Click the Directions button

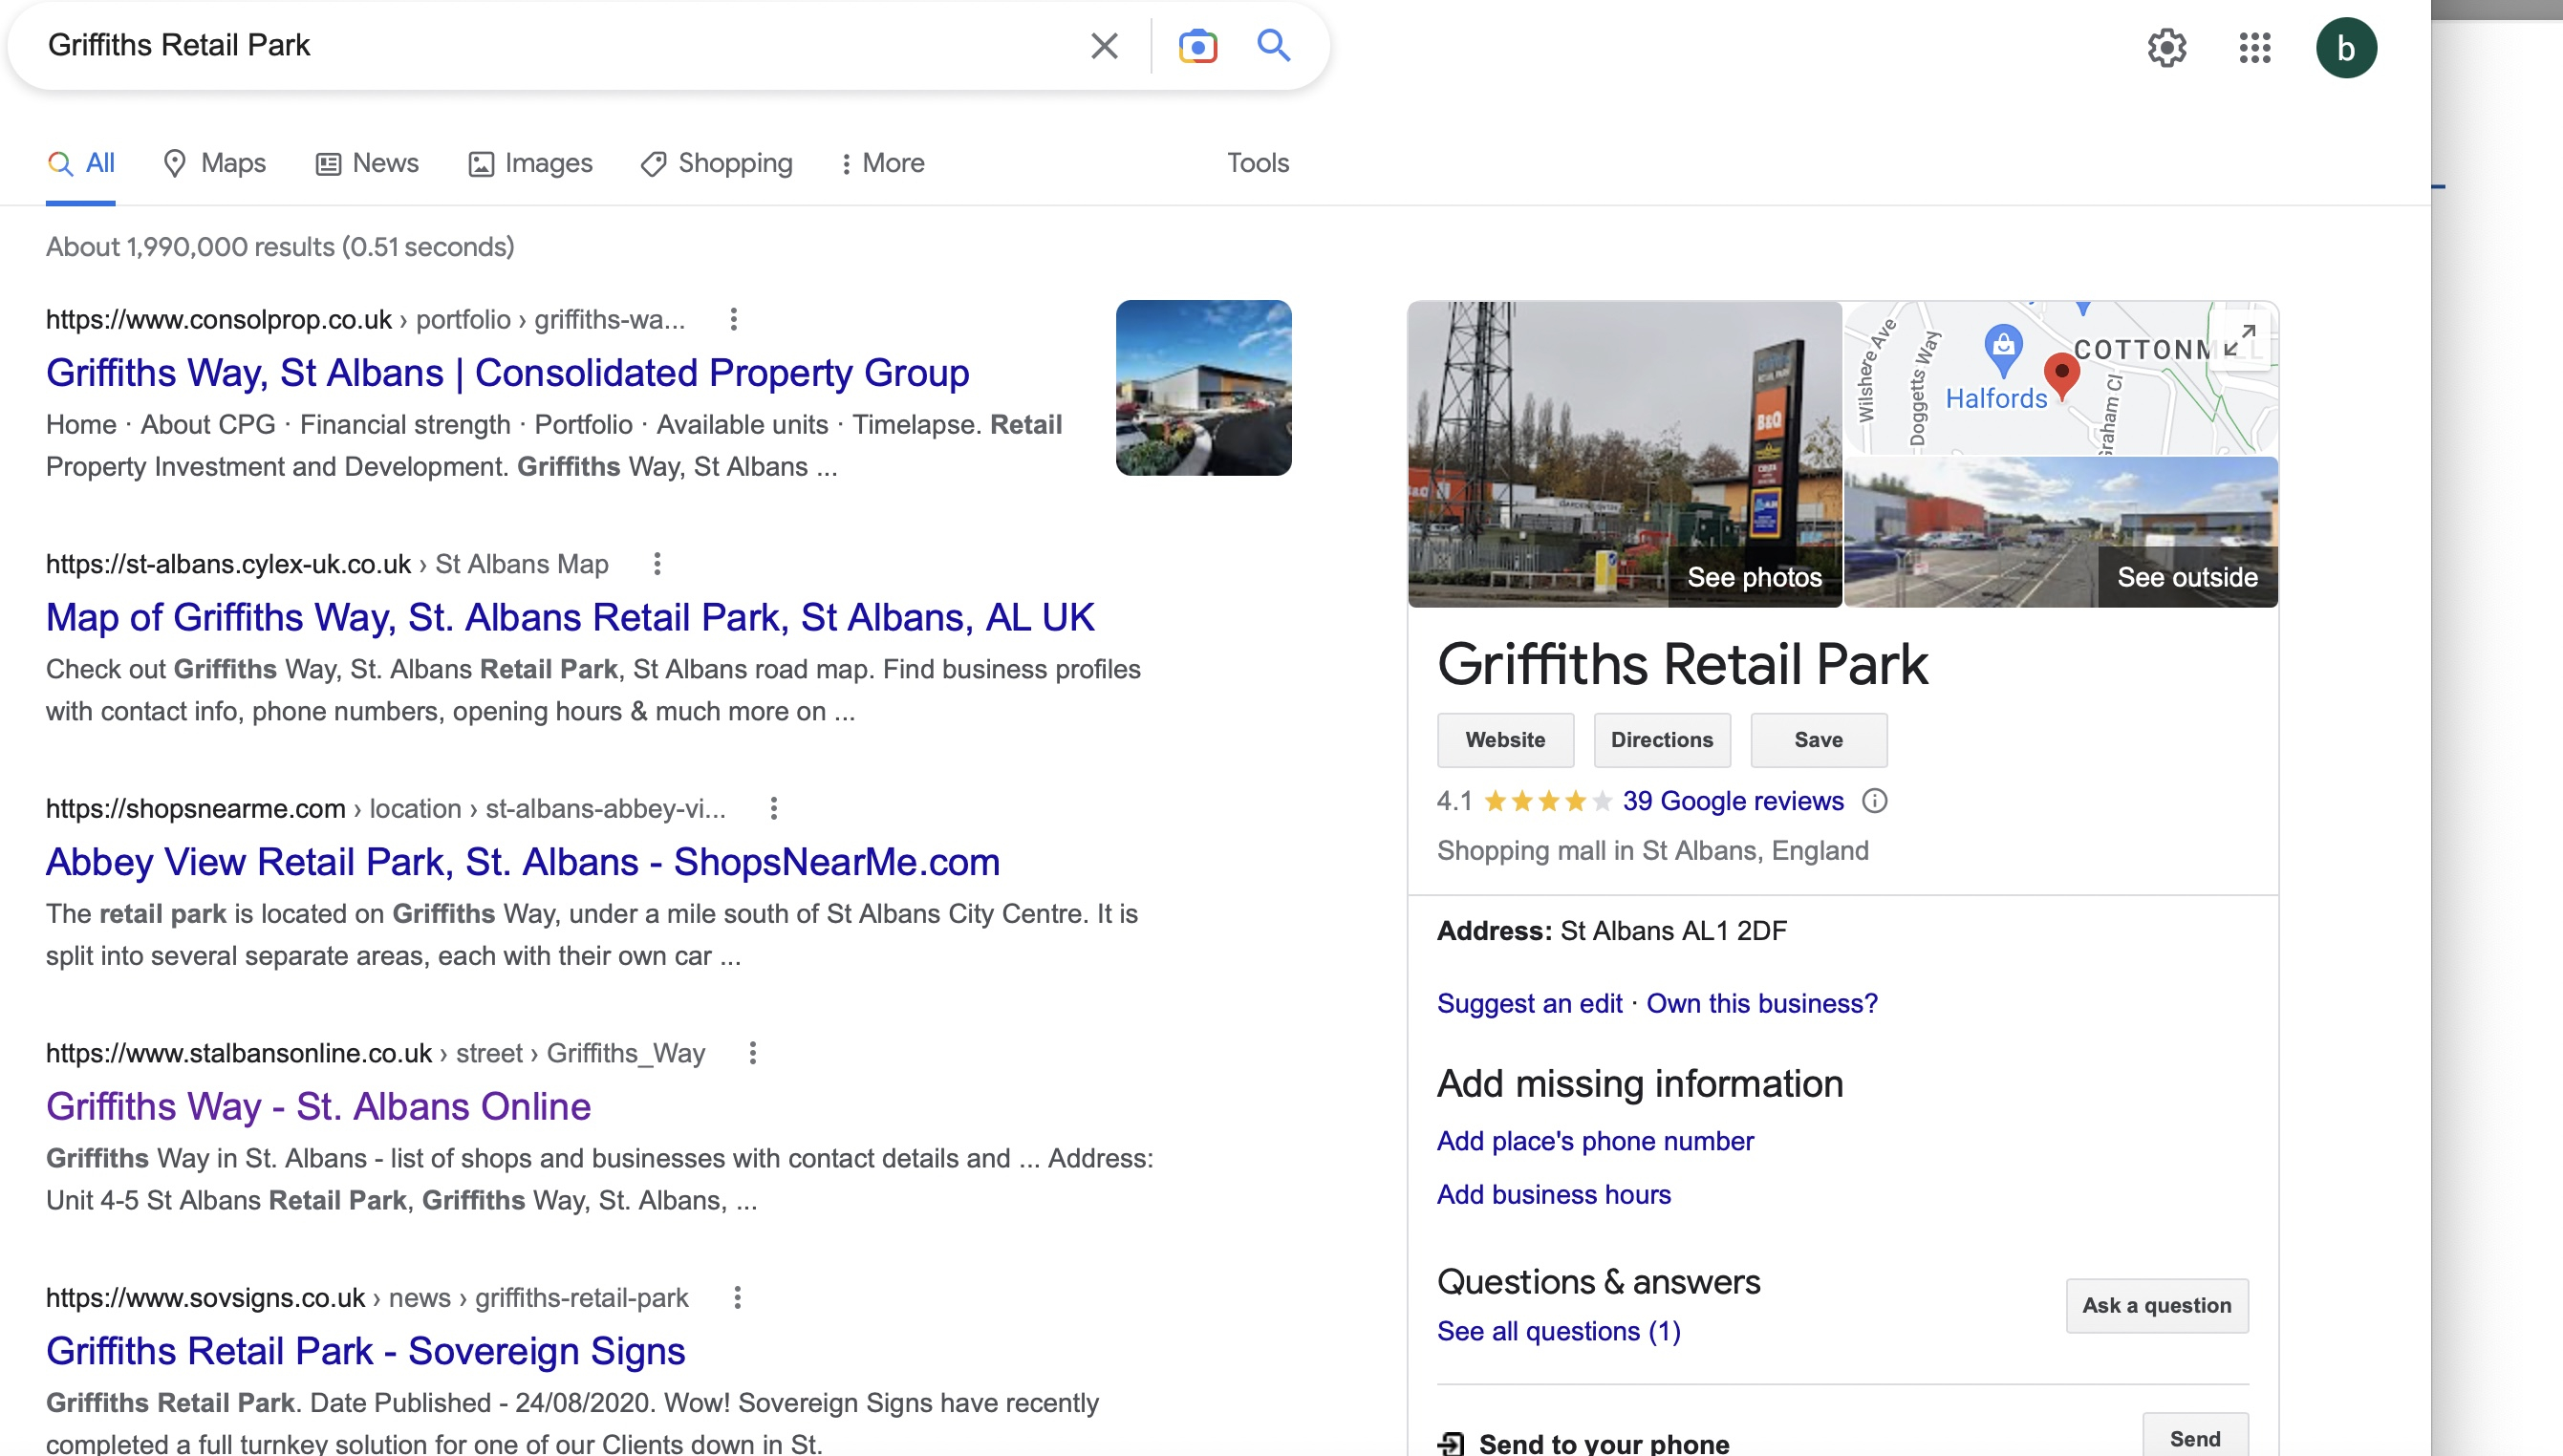click(x=1661, y=740)
